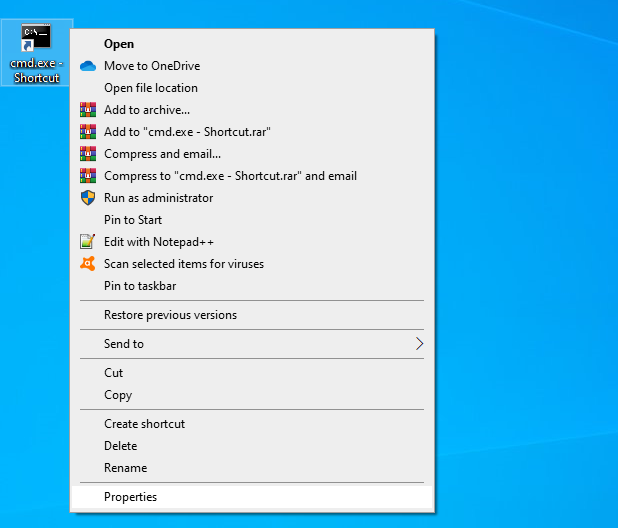Click WinRAR icon beside Add to archive
619x528 pixels.
pyautogui.click(x=88, y=110)
